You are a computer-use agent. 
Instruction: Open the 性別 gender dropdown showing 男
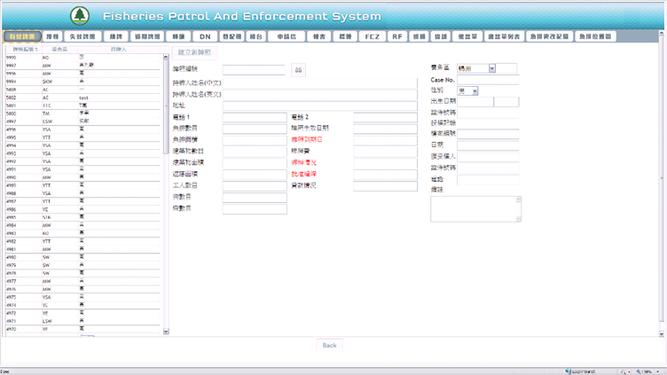(467, 91)
